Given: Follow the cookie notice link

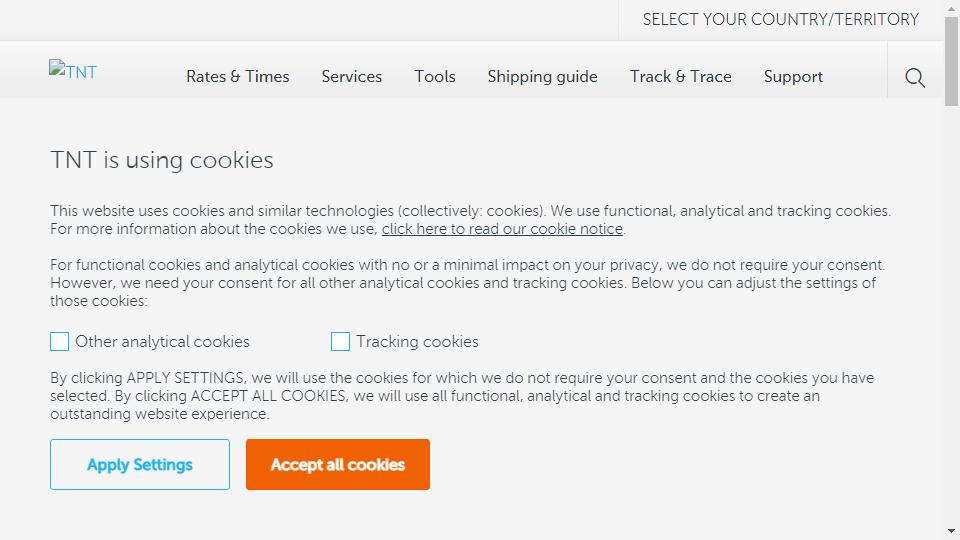Looking at the screenshot, I should tap(502, 229).
